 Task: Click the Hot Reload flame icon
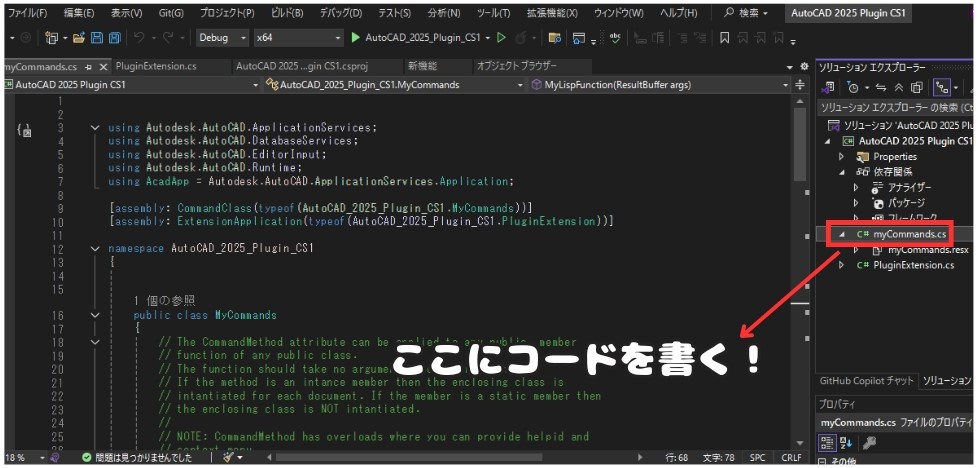click(520, 38)
